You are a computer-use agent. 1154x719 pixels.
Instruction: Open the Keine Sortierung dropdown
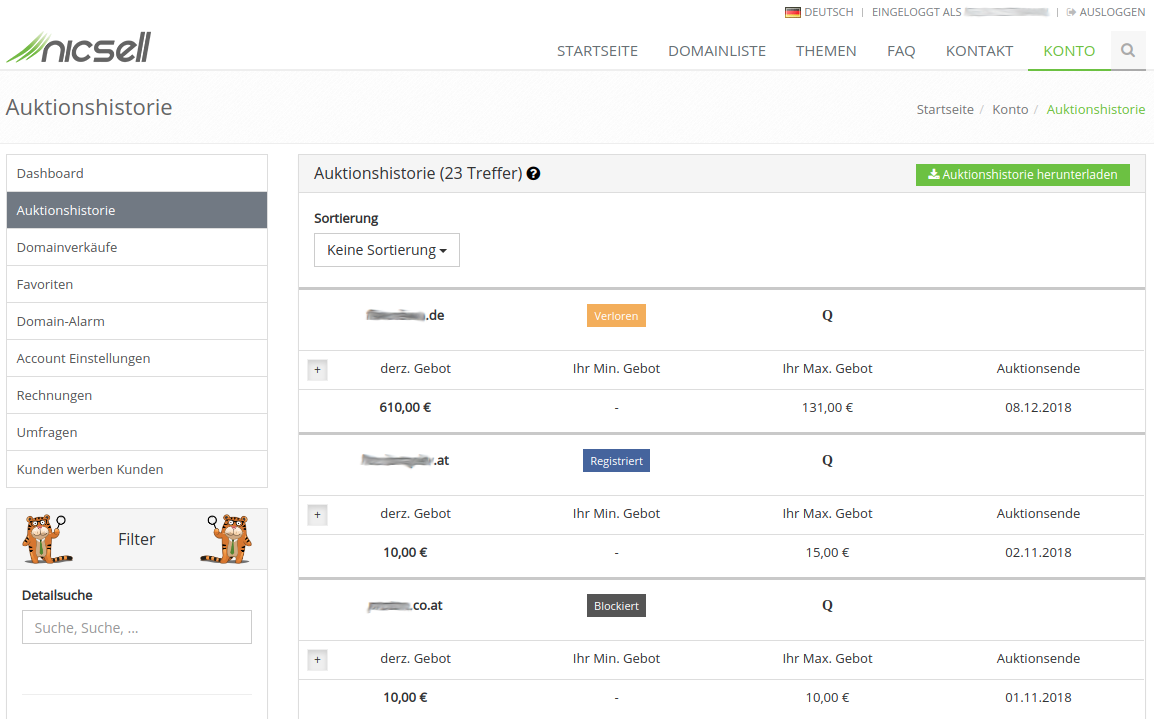pos(386,250)
